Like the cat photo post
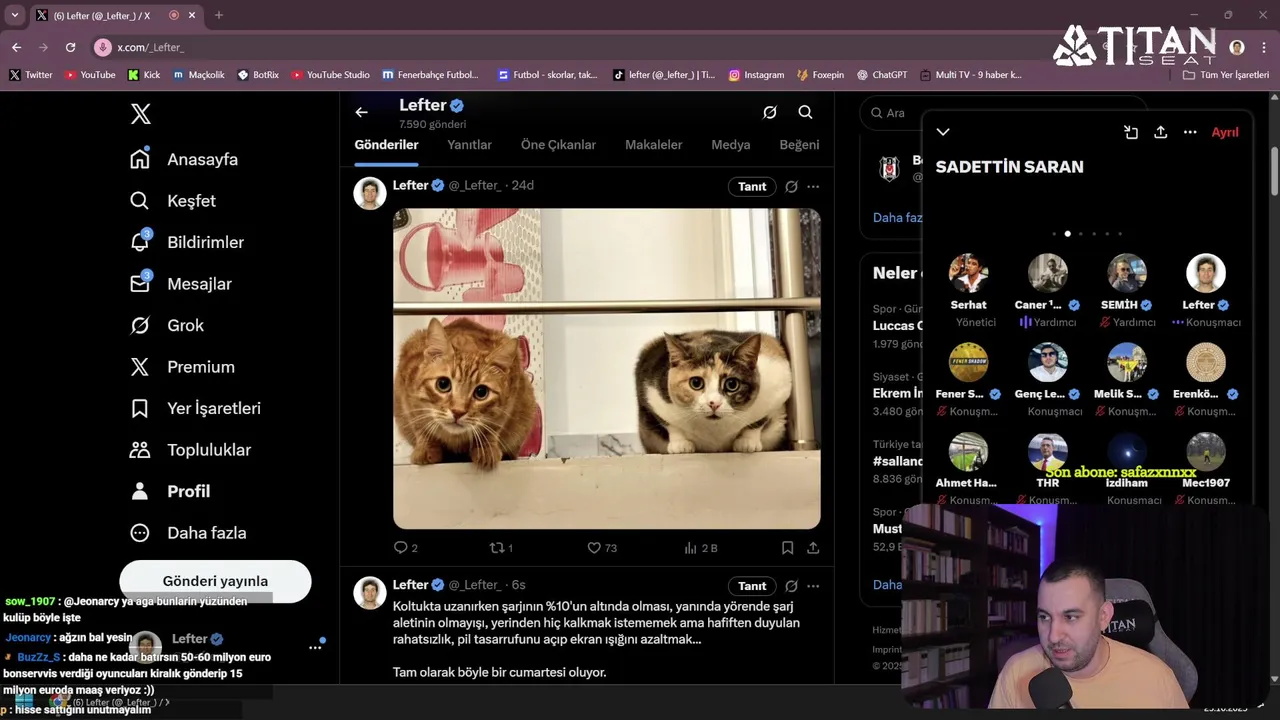The image size is (1280, 720). 601,548
